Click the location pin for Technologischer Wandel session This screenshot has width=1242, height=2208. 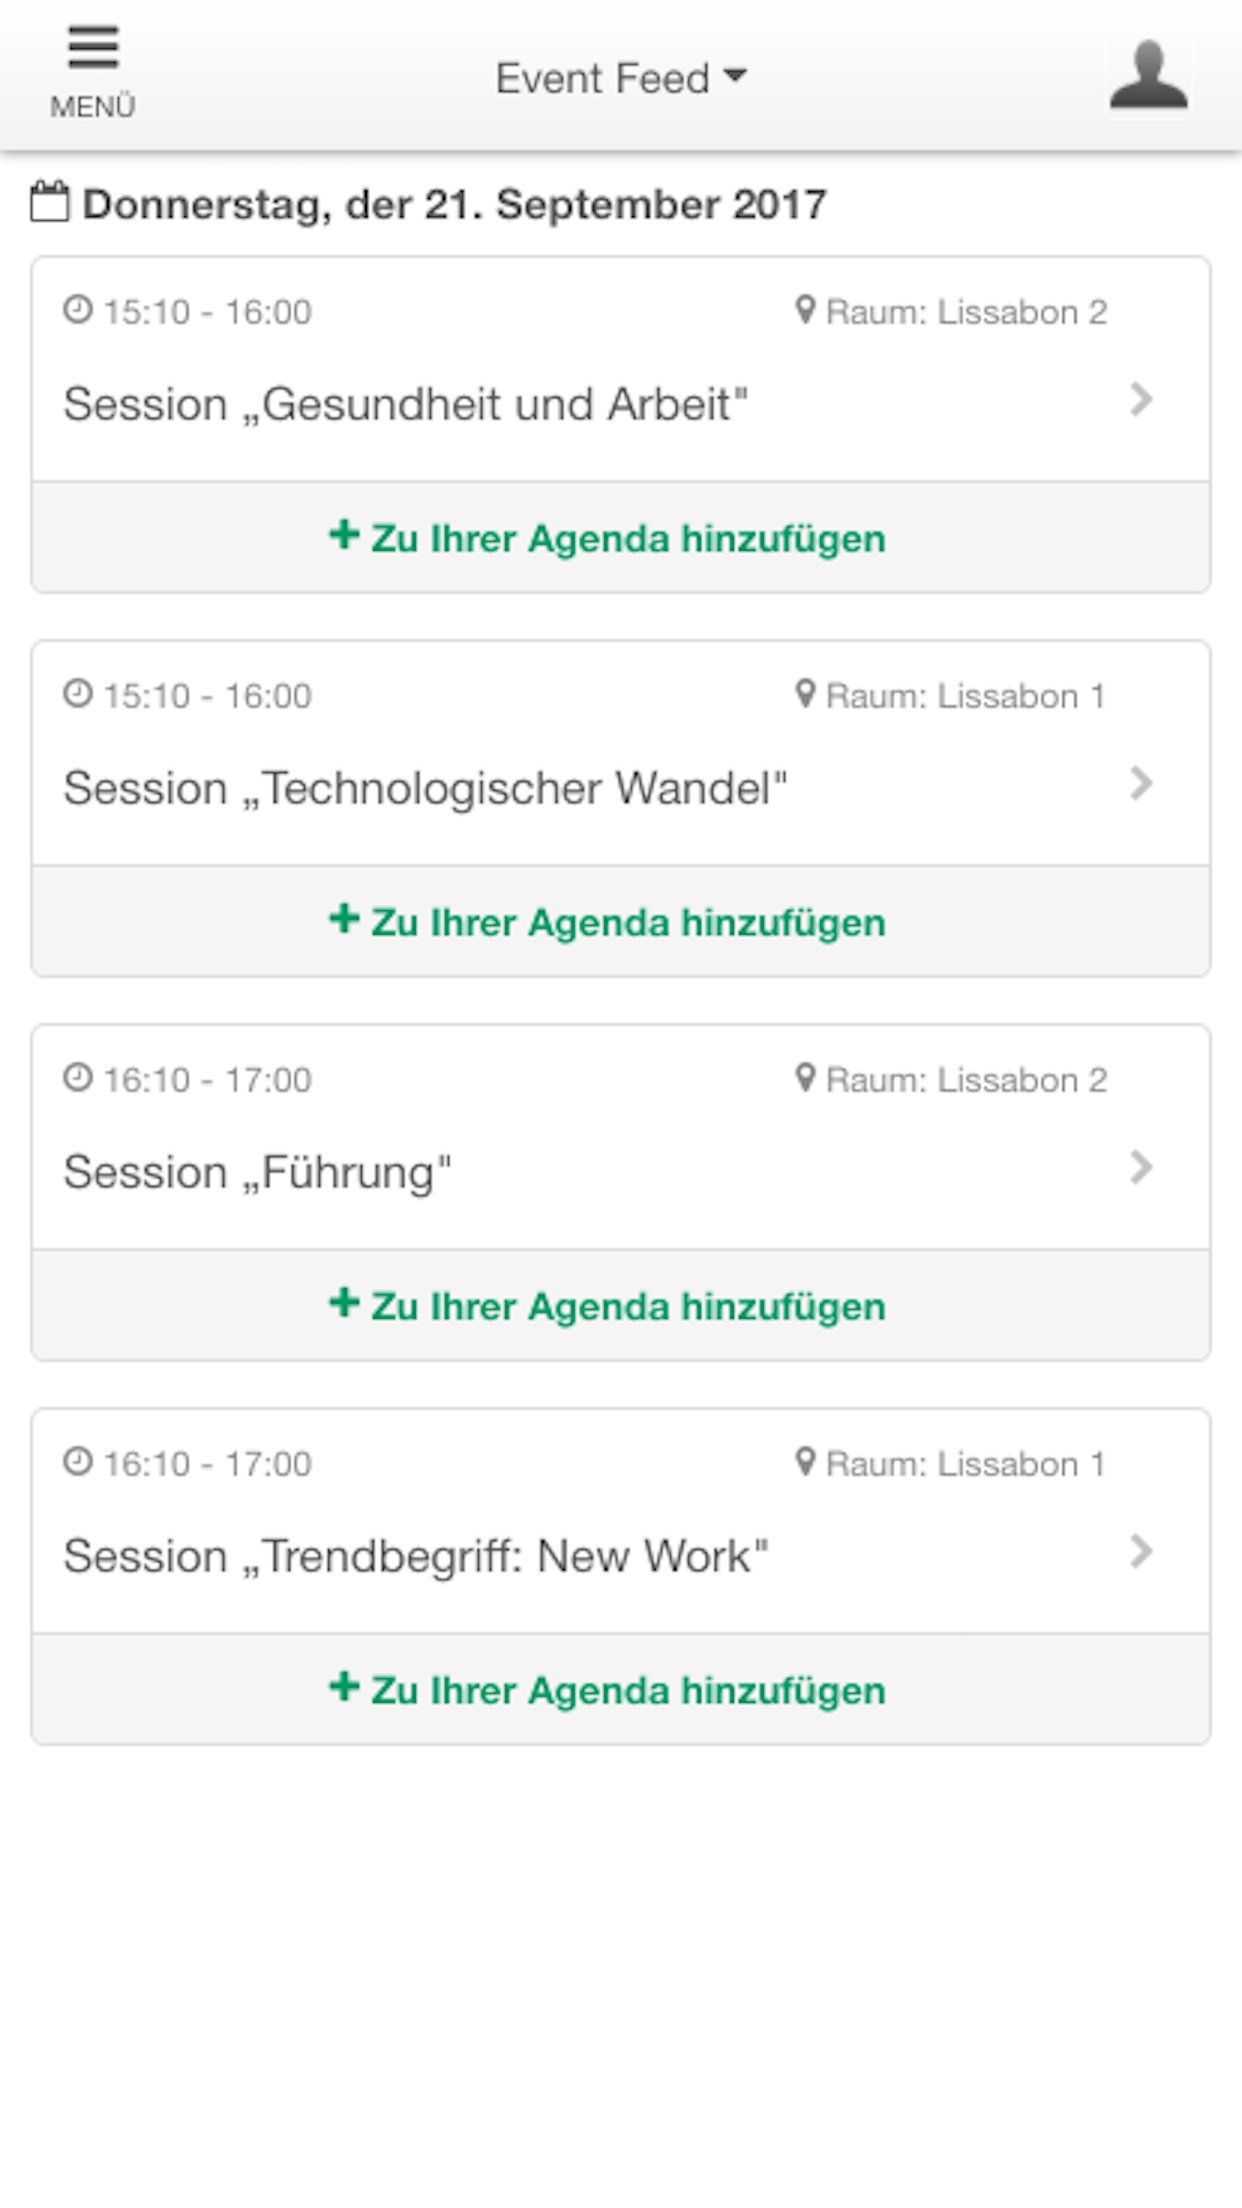tap(805, 693)
